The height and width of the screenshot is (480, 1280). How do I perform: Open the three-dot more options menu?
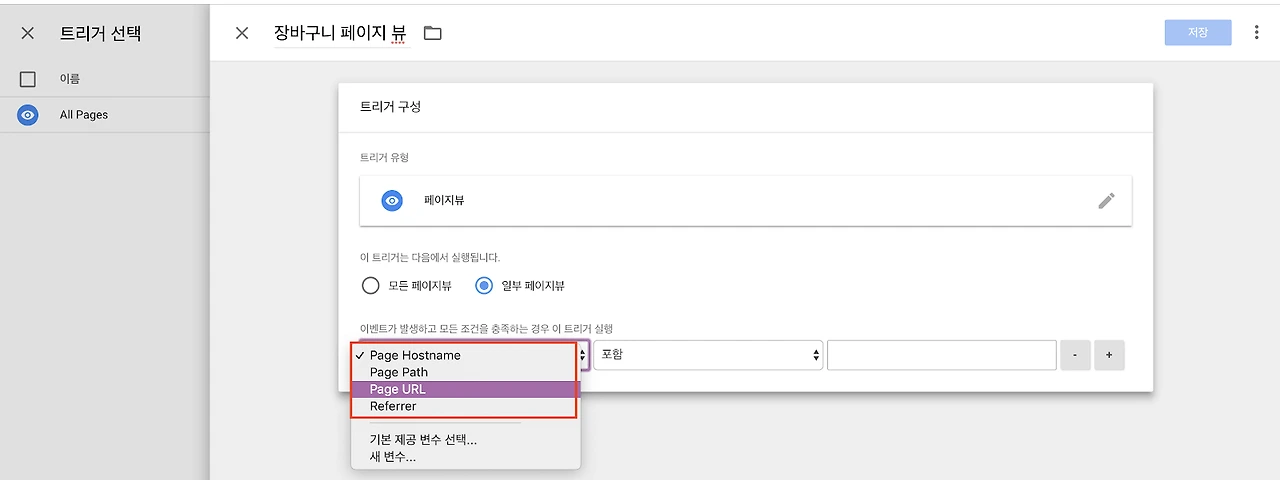pos(1257,33)
